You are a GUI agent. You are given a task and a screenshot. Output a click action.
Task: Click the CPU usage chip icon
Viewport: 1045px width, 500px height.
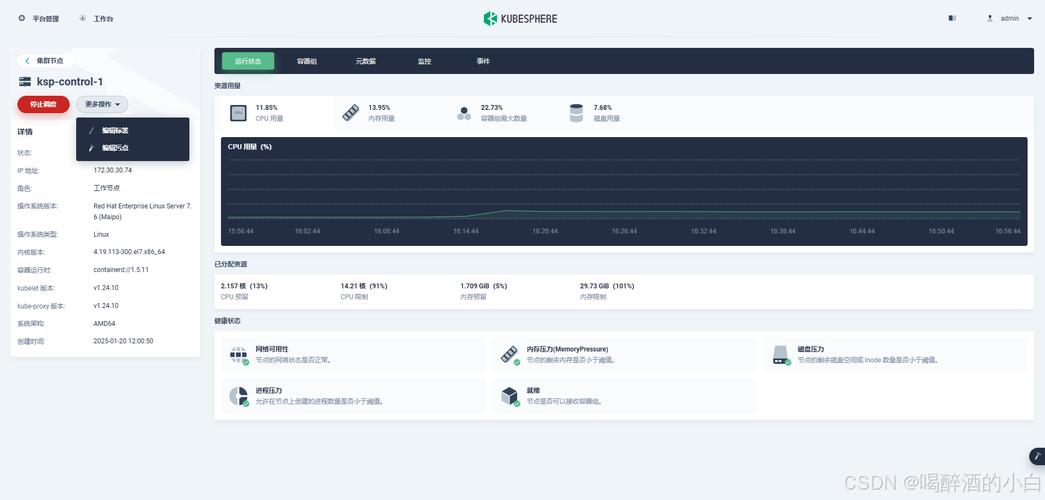coord(237,113)
